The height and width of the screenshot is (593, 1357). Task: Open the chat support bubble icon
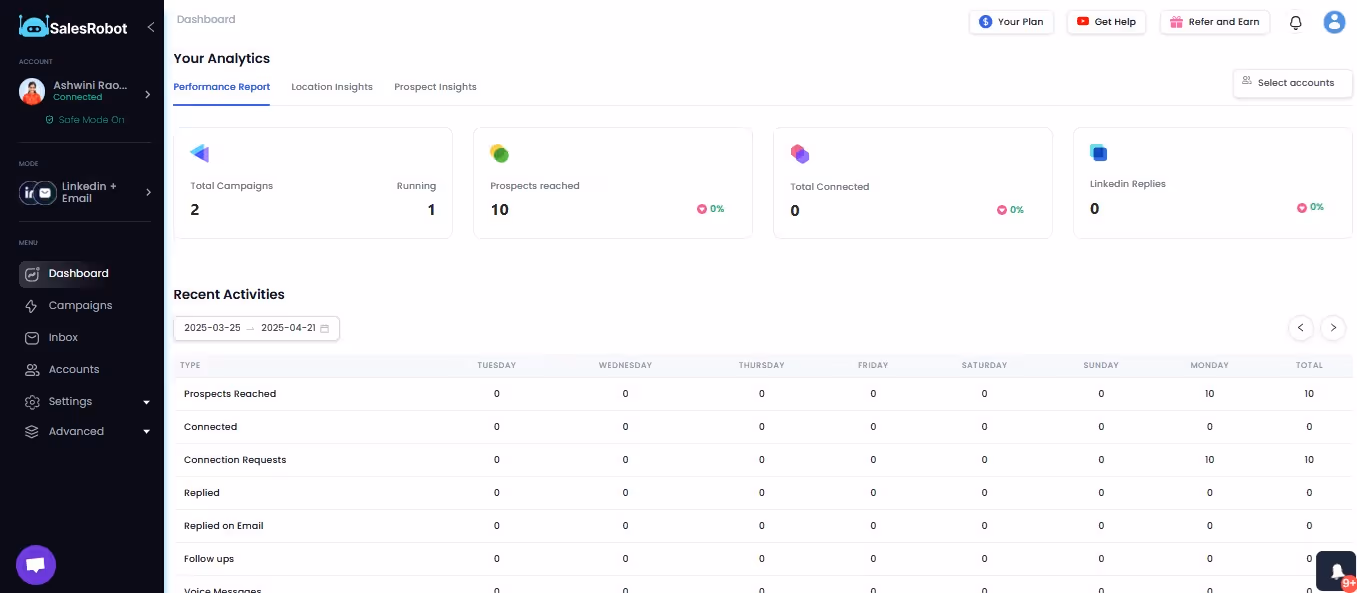click(x=35, y=564)
